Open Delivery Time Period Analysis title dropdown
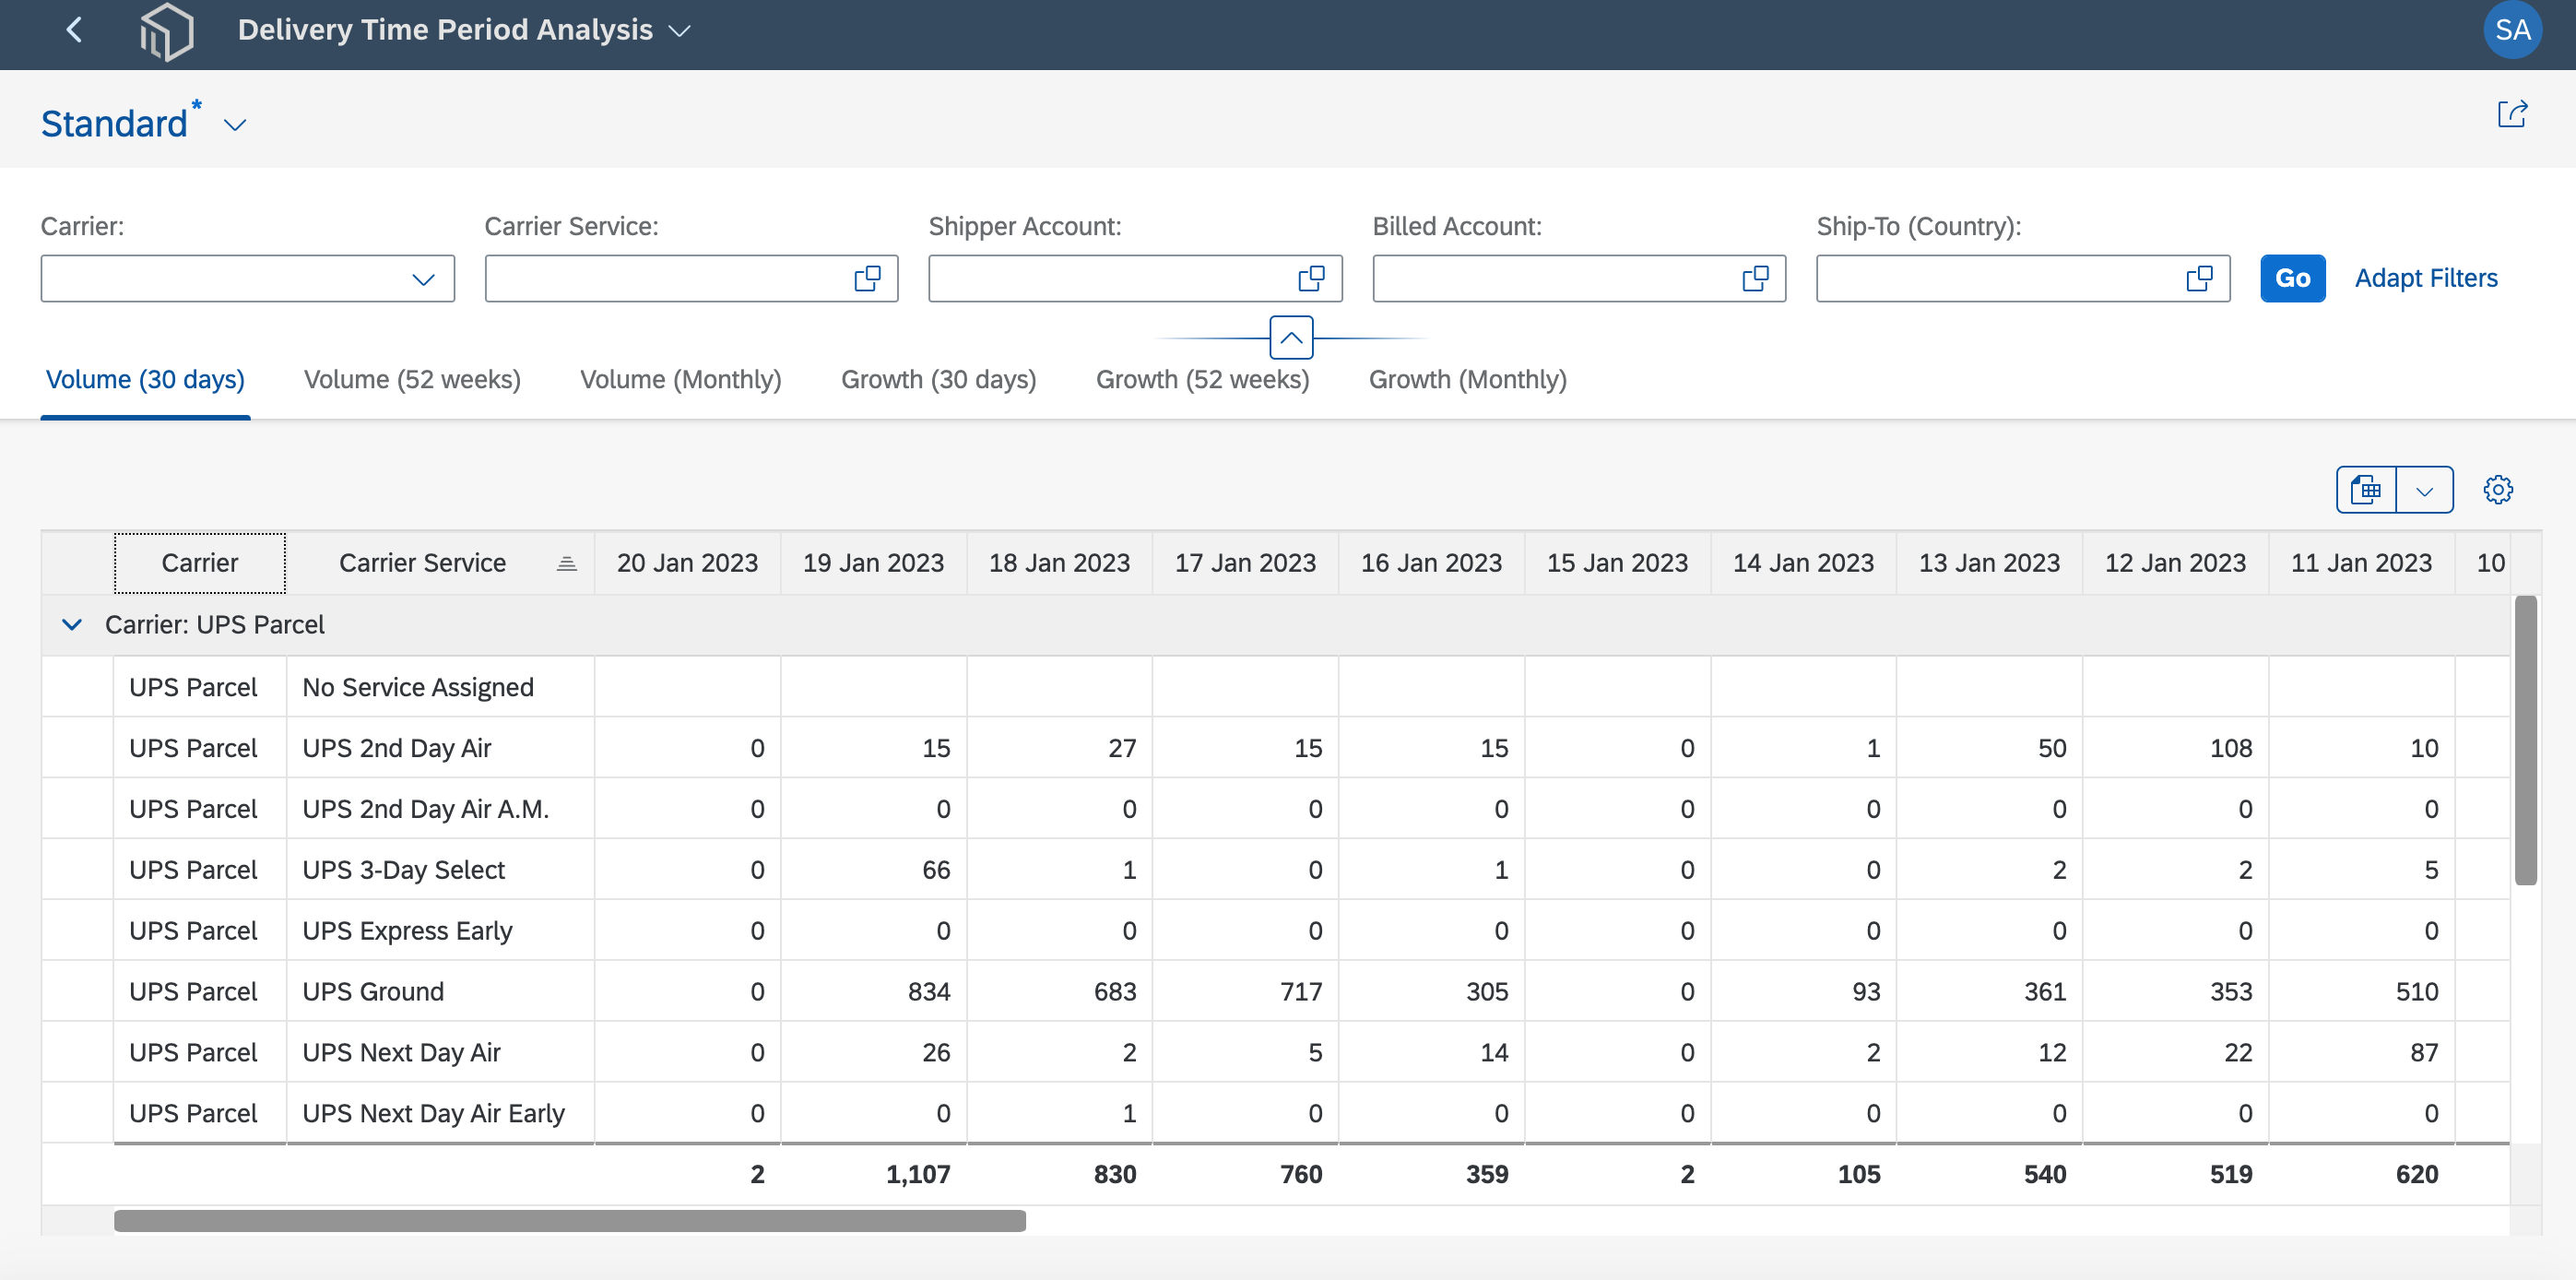 680,31
